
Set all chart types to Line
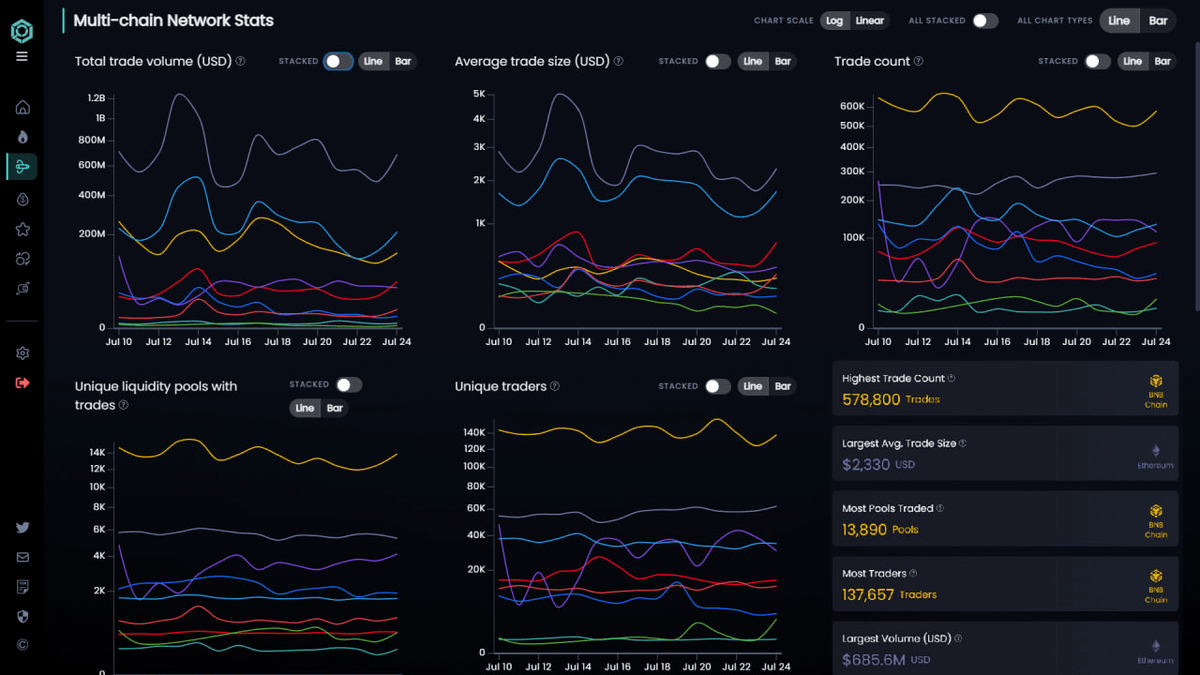point(1119,21)
